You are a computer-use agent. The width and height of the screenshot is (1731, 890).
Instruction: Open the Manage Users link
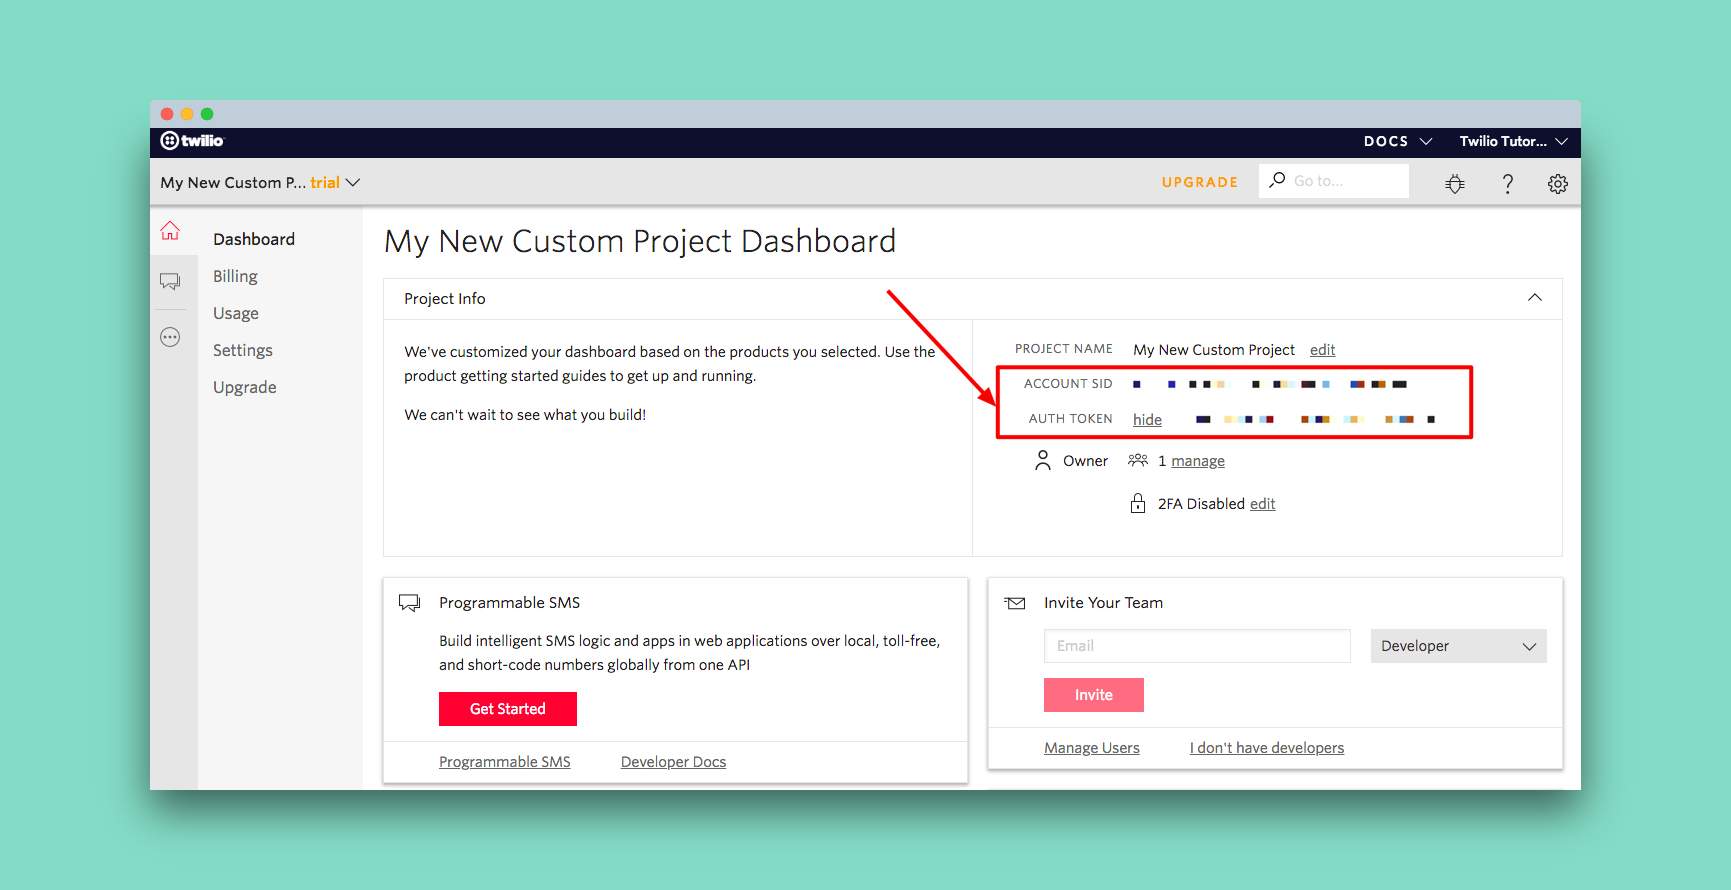(x=1092, y=747)
